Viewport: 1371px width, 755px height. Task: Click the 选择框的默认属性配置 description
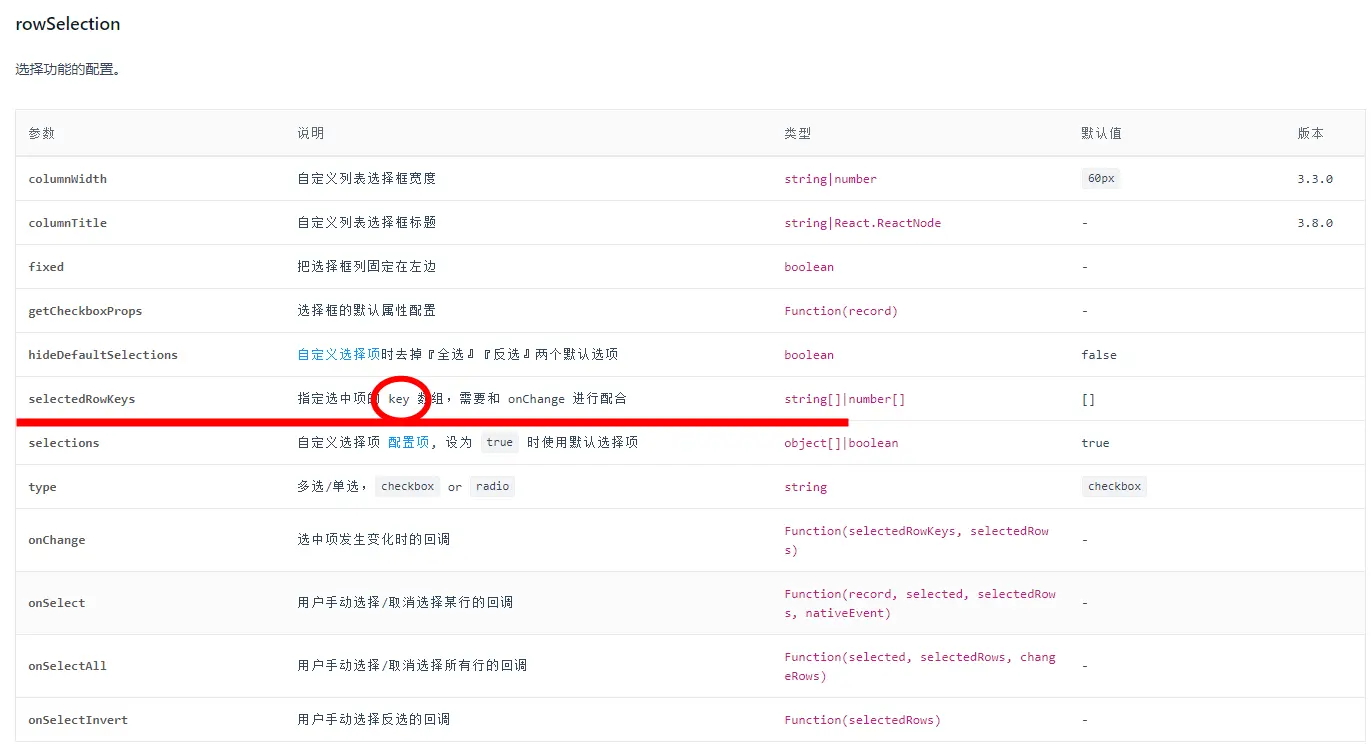[x=367, y=310]
